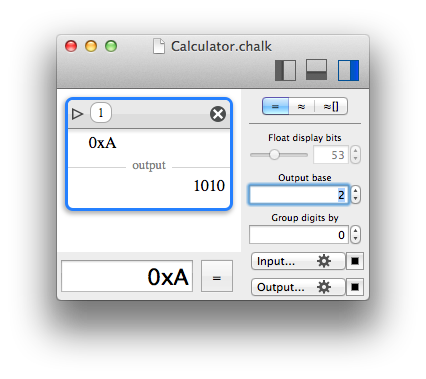Click in the 0xA expression input field
426x379 pixels.
[127, 276]
